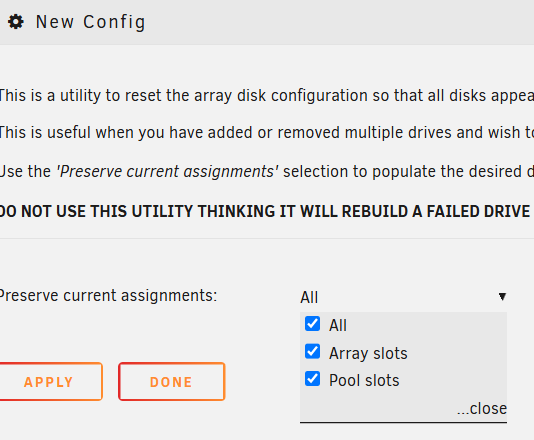Click the ...close link in dropdown

[x=482, y=408]
